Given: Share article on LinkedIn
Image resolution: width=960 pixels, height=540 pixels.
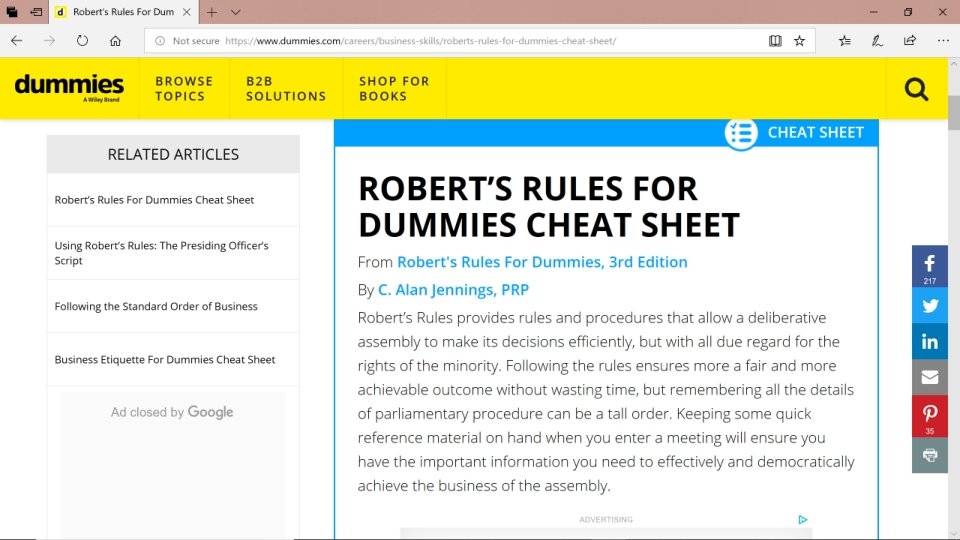Looking at the screenshot, I should [x=929, y=342].
